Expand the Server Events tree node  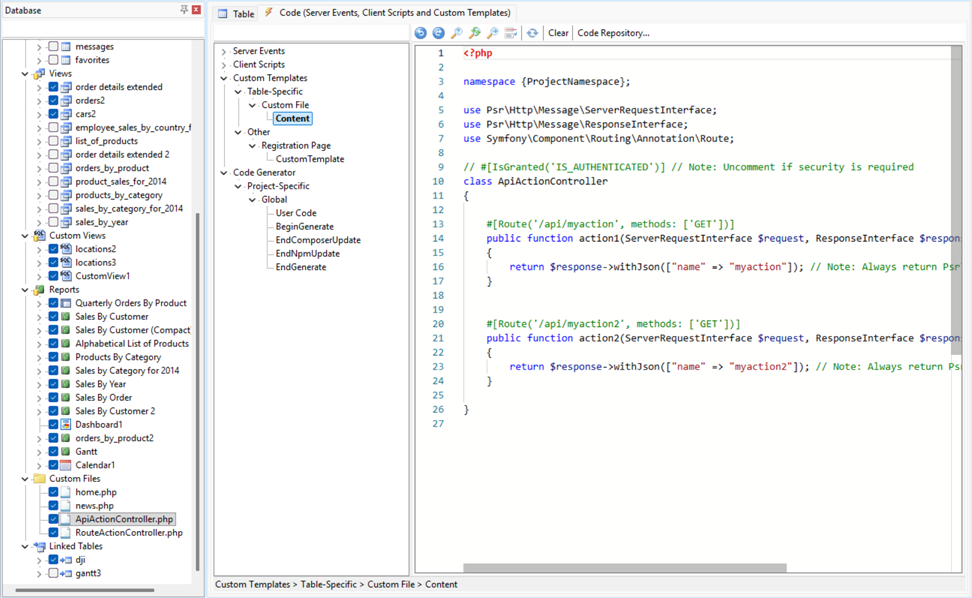pos(225,50)
